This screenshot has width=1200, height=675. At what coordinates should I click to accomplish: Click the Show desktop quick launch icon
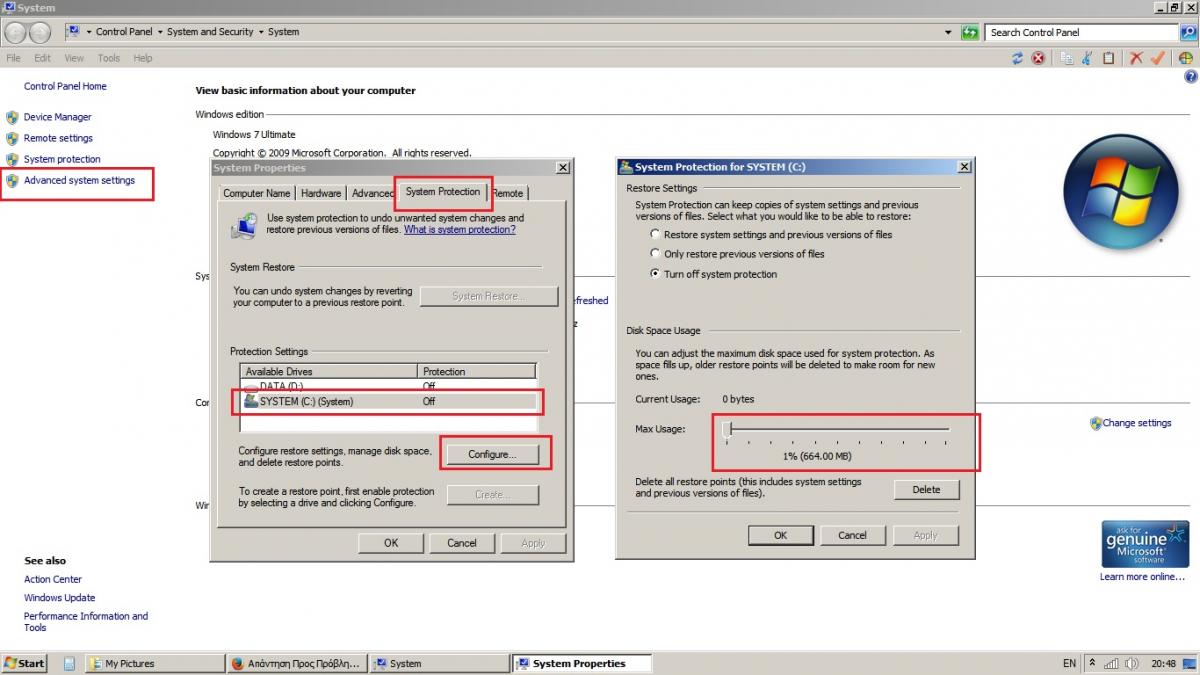(x=70, y=663)
